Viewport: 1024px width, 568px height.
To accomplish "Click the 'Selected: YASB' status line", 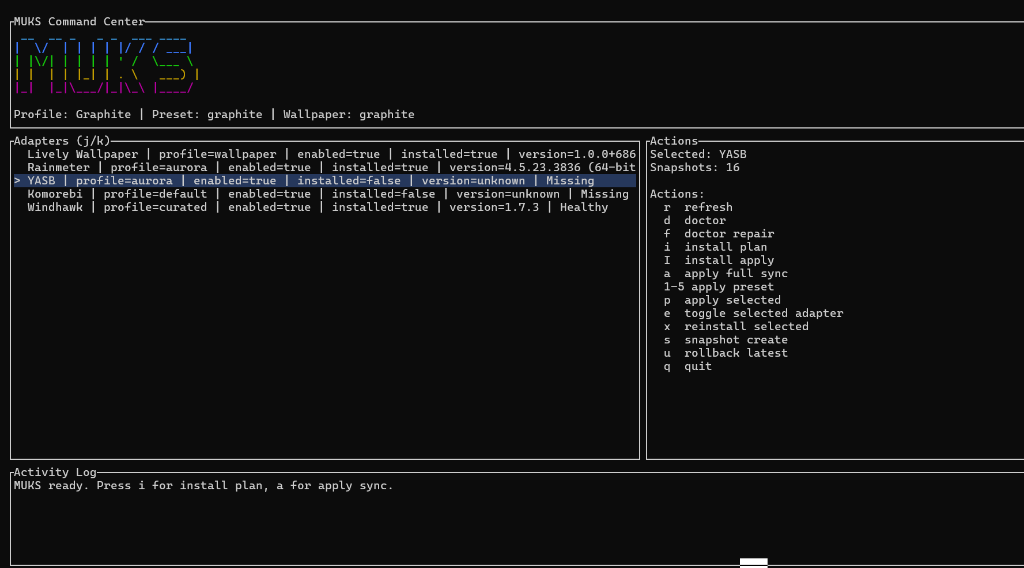I will (x=698, y=154).
